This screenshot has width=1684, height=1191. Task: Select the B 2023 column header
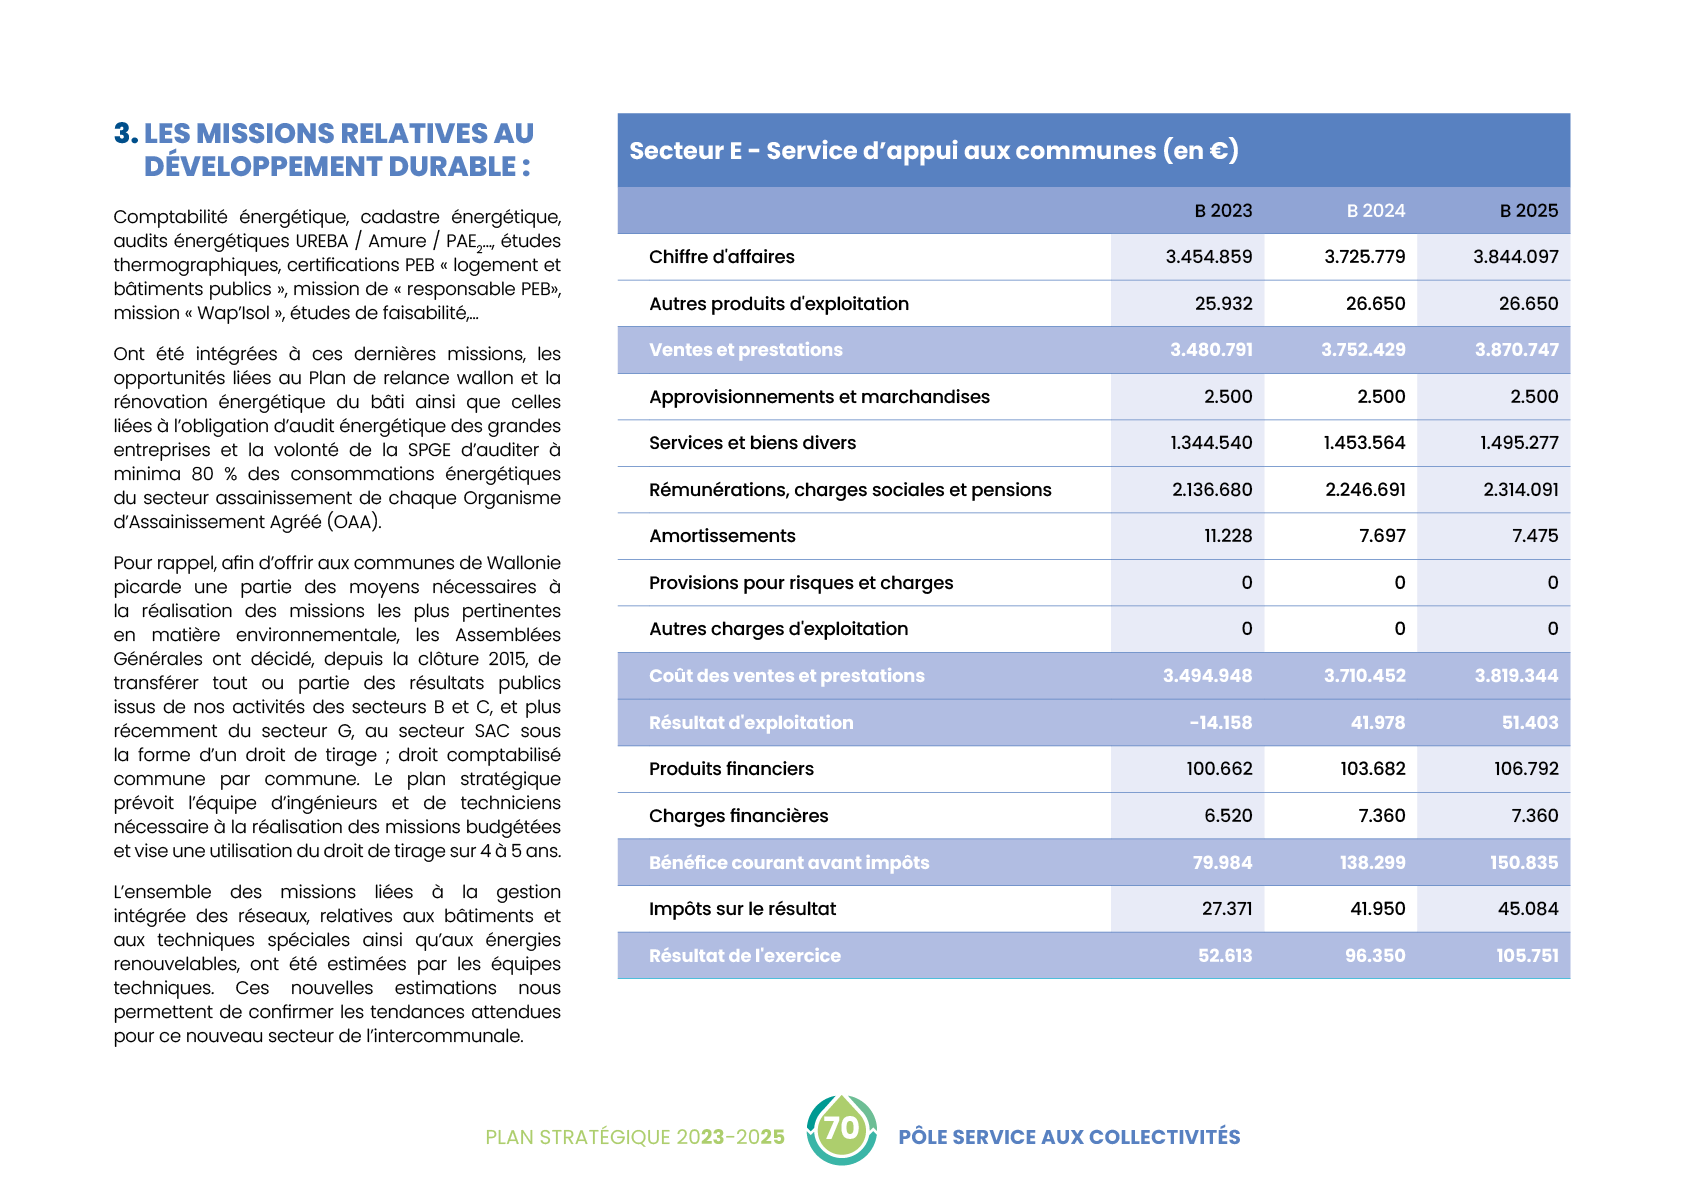pos(1223,211)
